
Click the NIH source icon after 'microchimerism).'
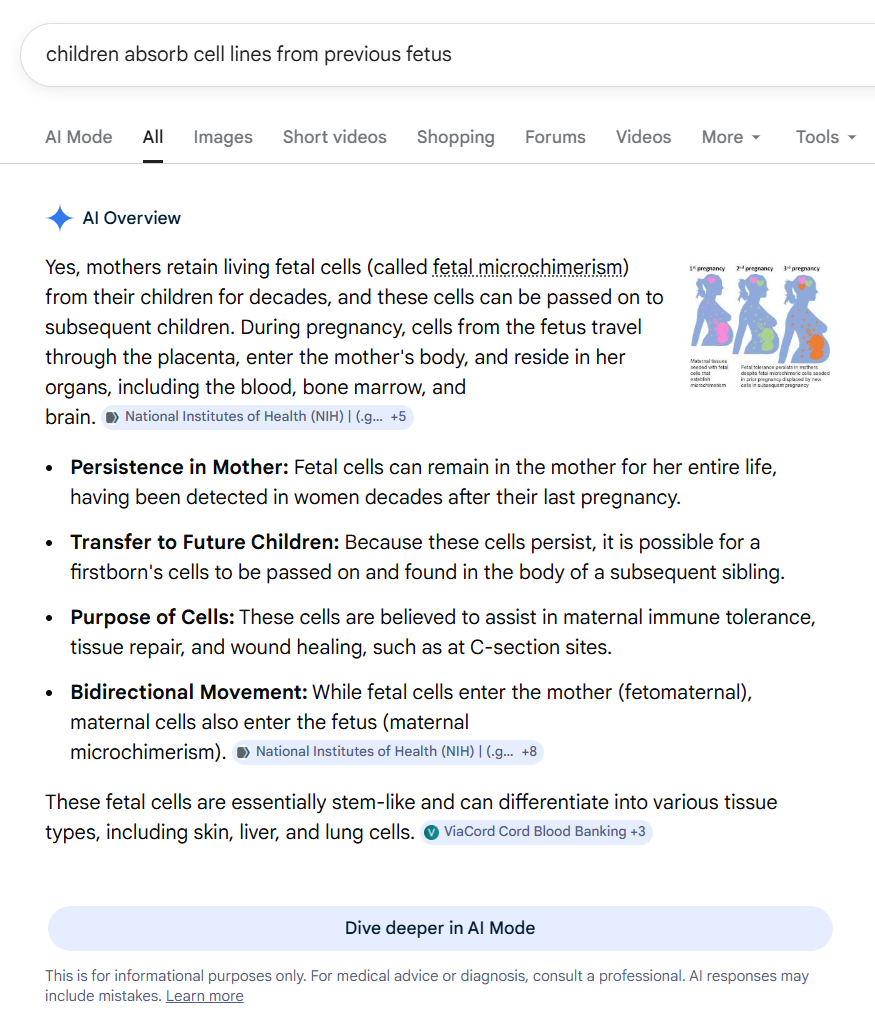click(243, 752)
